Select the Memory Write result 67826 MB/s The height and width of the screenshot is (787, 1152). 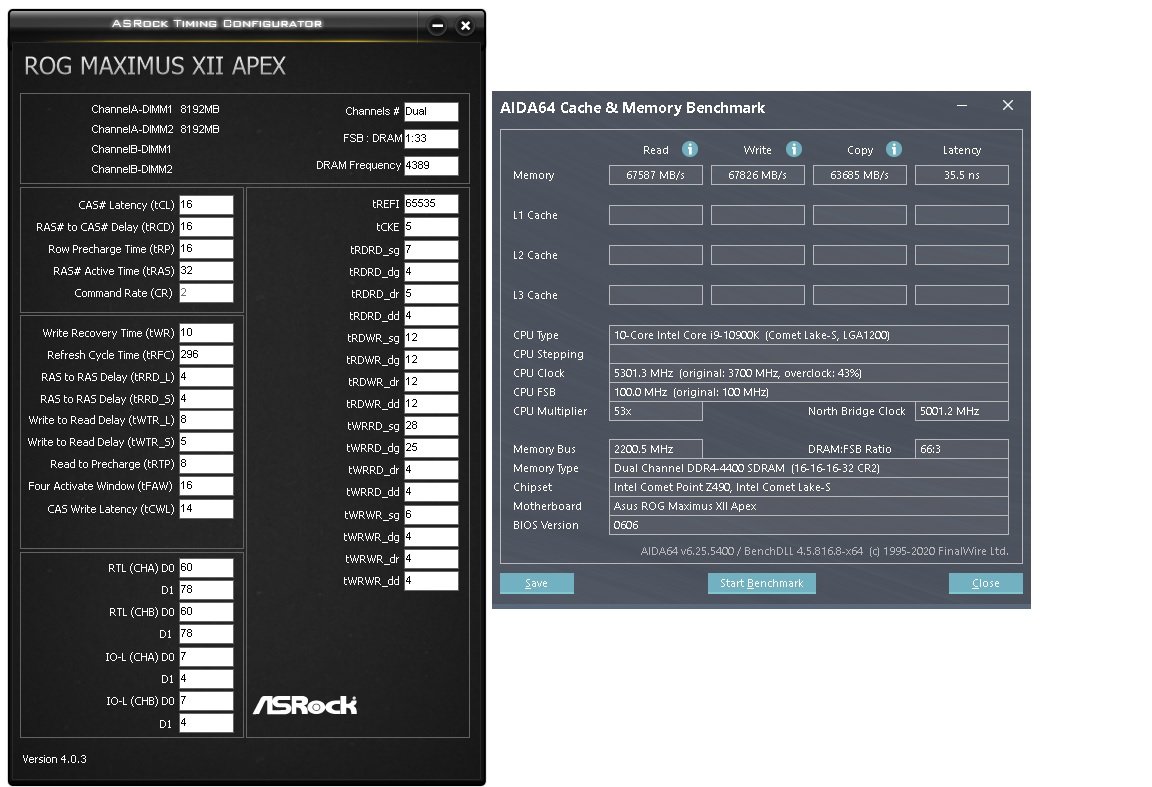tap(757, 175)
